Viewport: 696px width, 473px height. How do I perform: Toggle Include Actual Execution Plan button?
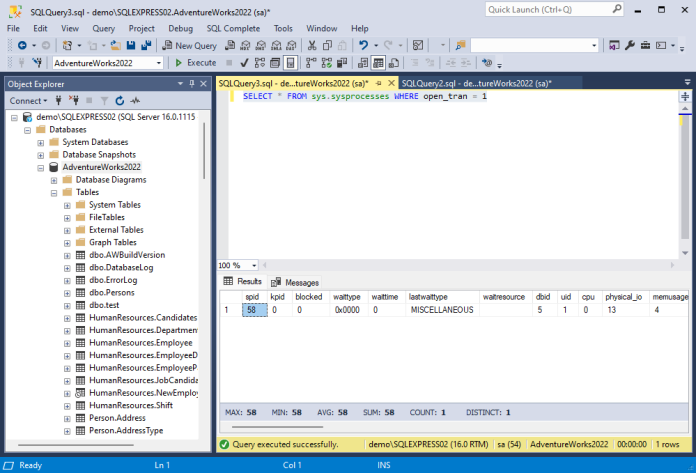pyautogui.click(x=311, y=63)
